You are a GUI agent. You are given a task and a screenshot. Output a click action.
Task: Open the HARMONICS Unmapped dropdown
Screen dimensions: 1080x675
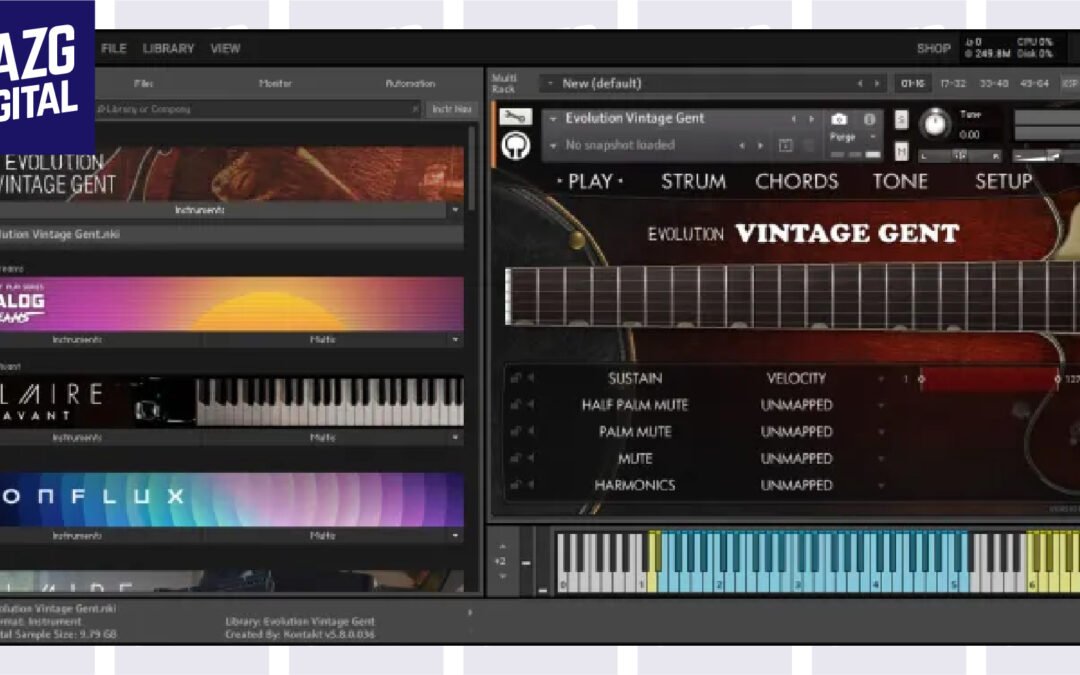click(881, 486)
